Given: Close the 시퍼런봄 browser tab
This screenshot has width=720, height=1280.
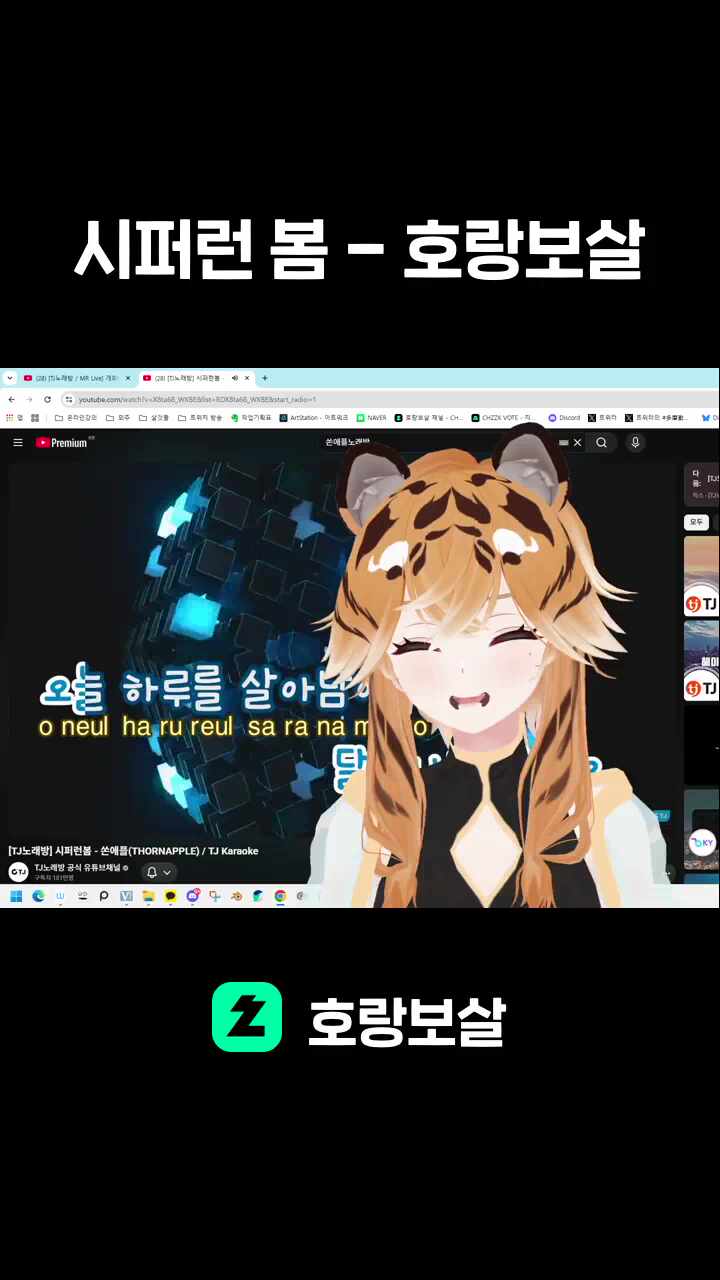Looking at the screenshot, I should [247, 378].
